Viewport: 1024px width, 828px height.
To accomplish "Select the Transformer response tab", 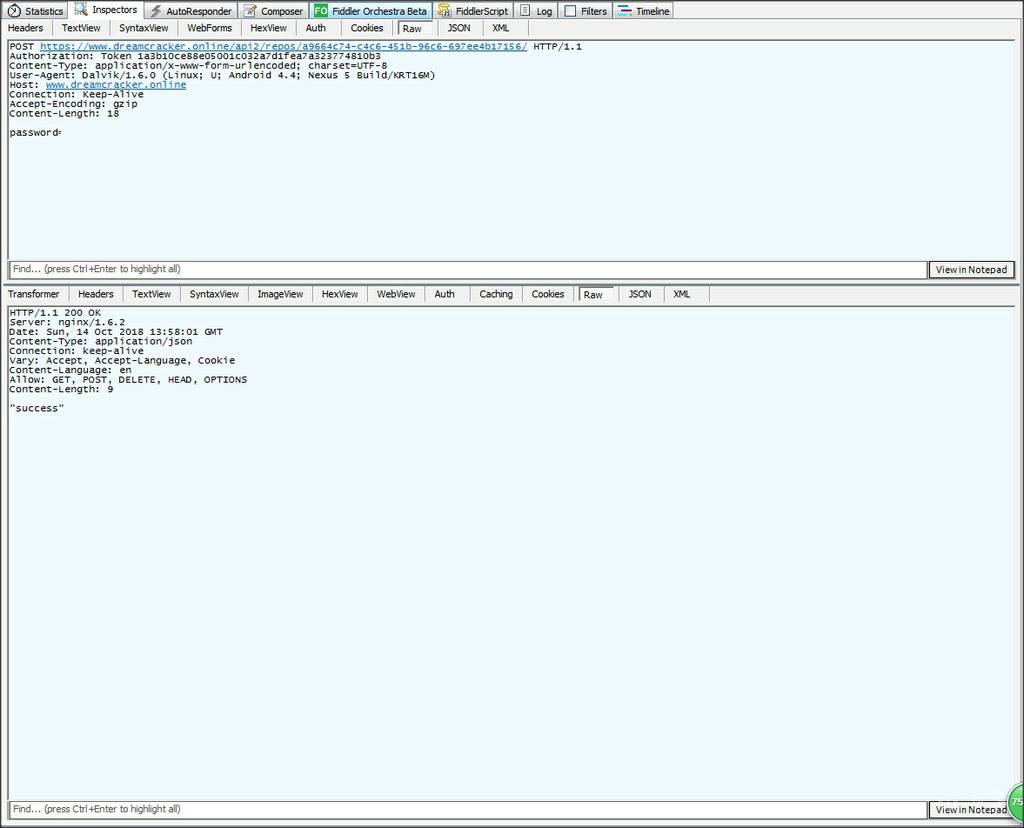I will 33,294.
